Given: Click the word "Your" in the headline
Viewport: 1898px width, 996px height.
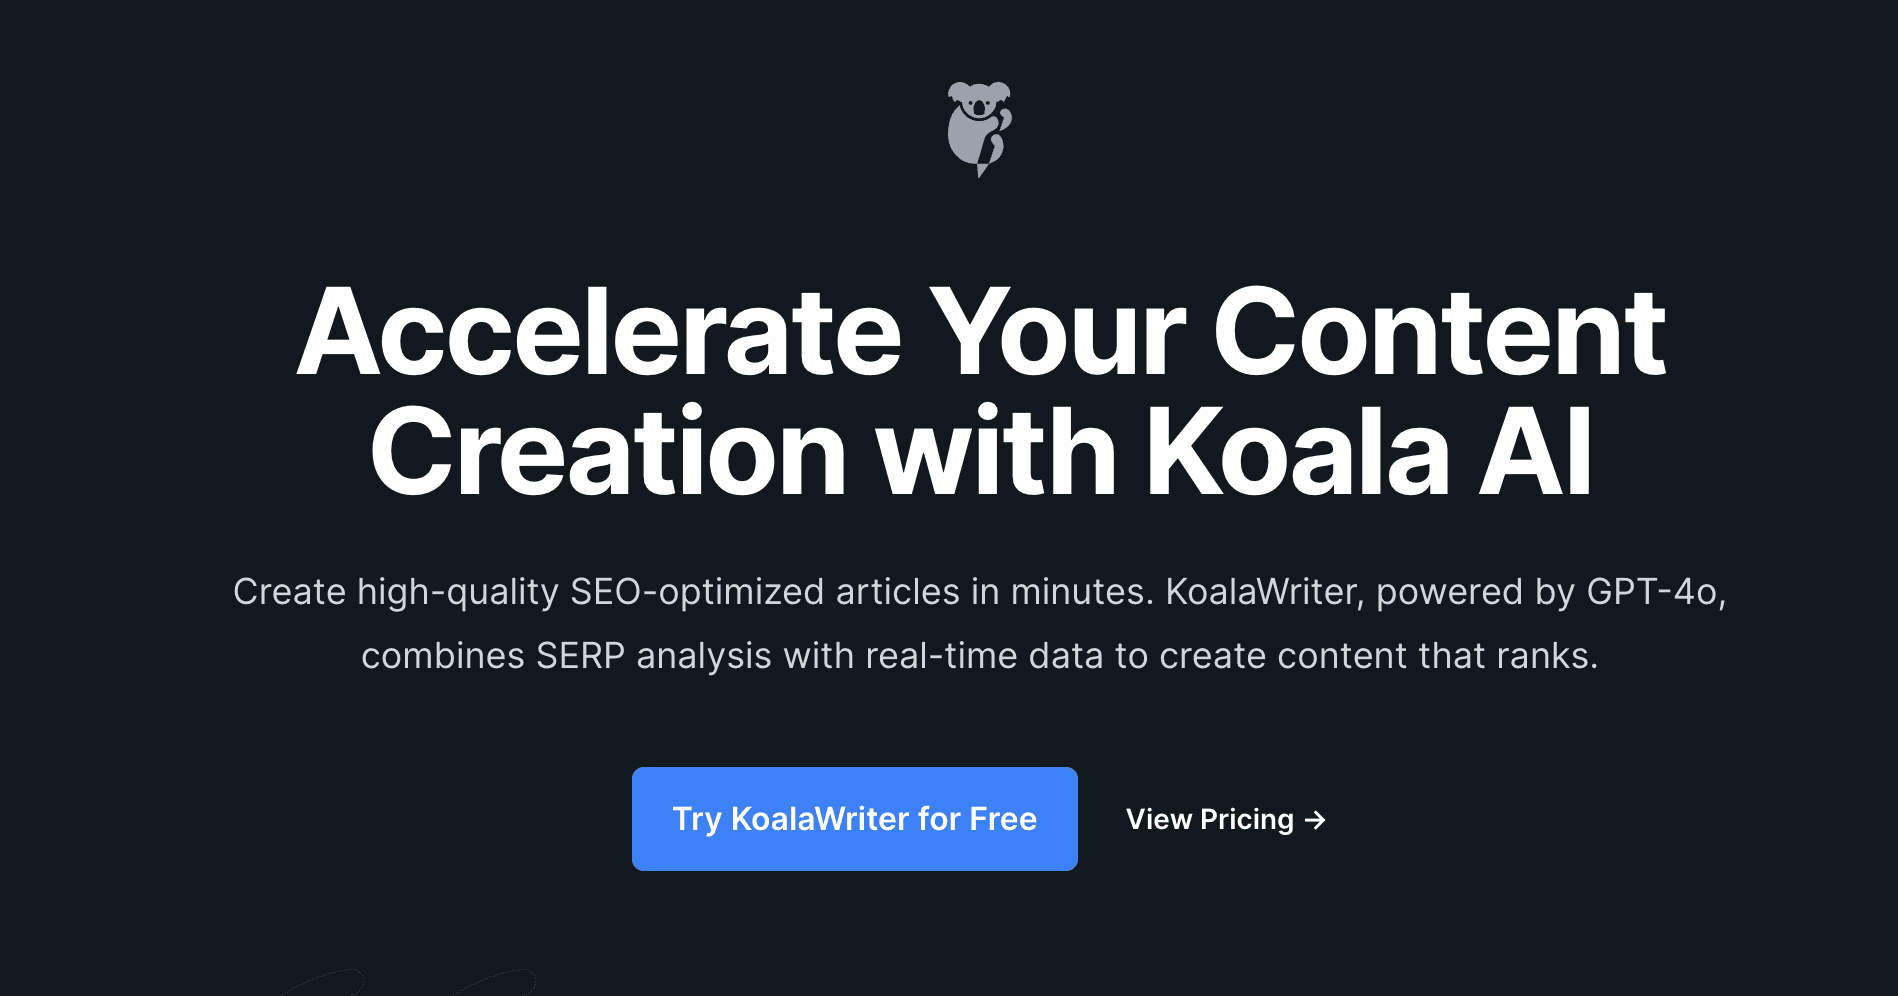Looking at the screenshot, I should 1058,333.
